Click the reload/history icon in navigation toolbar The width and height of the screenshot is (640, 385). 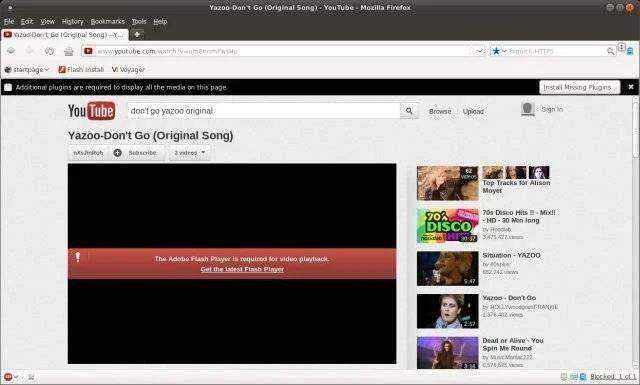(x=49, y=51)
